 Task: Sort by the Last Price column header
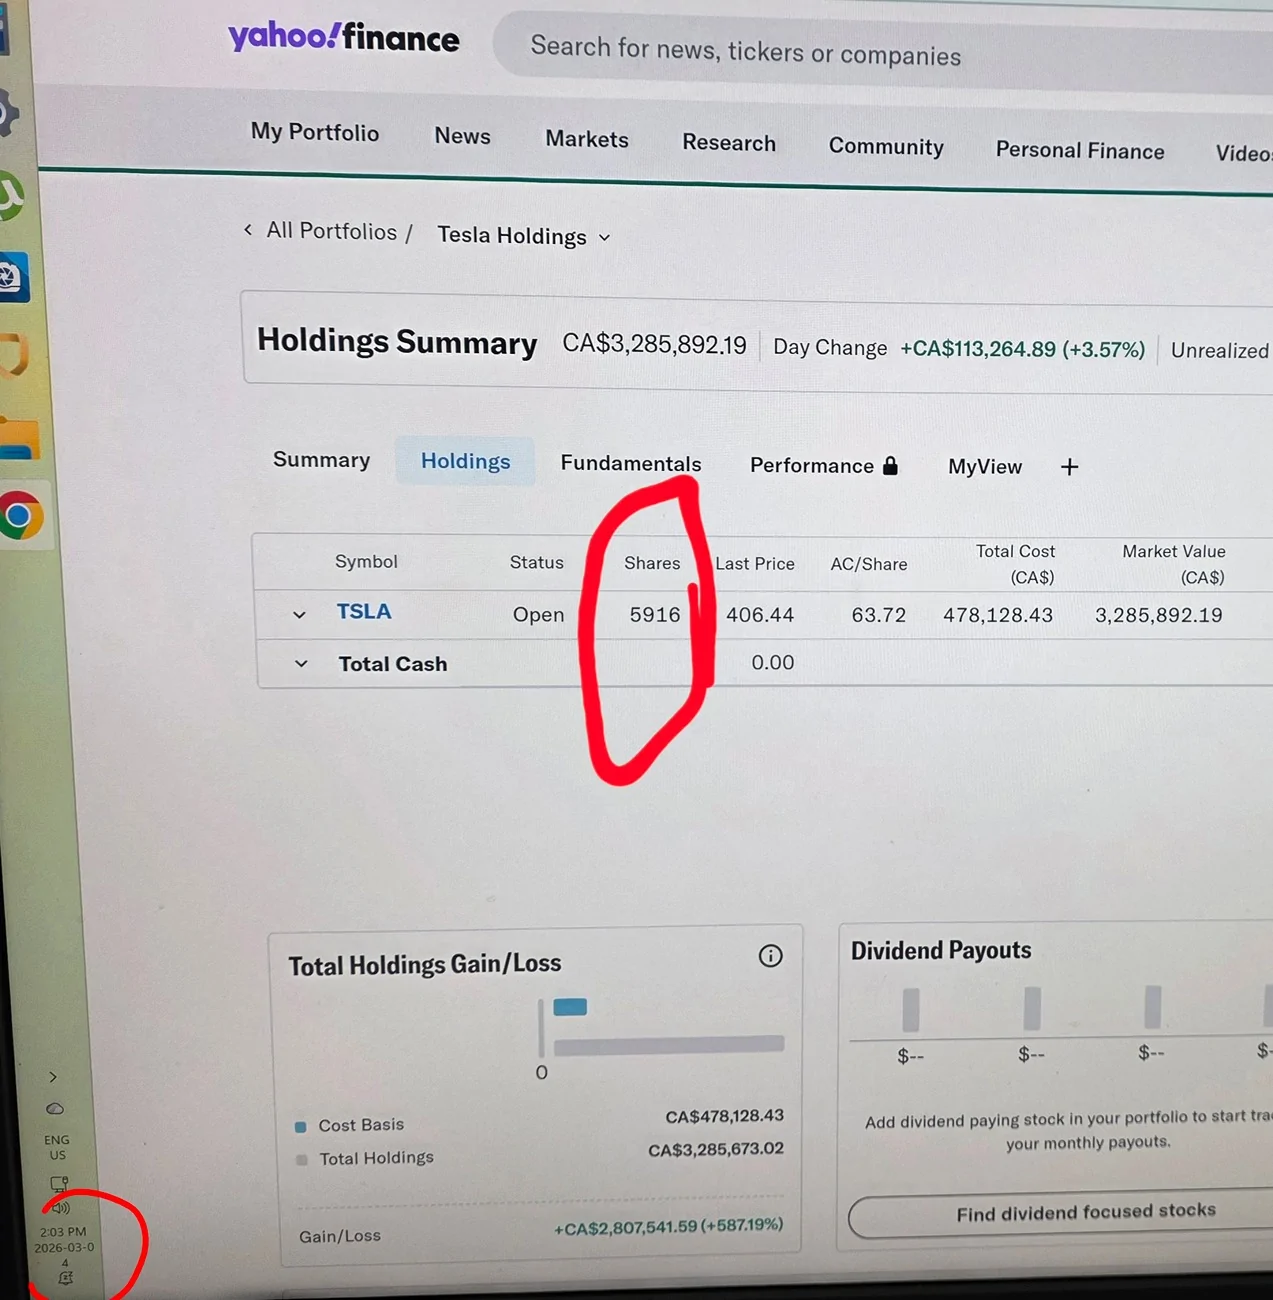tap(755, 564)
